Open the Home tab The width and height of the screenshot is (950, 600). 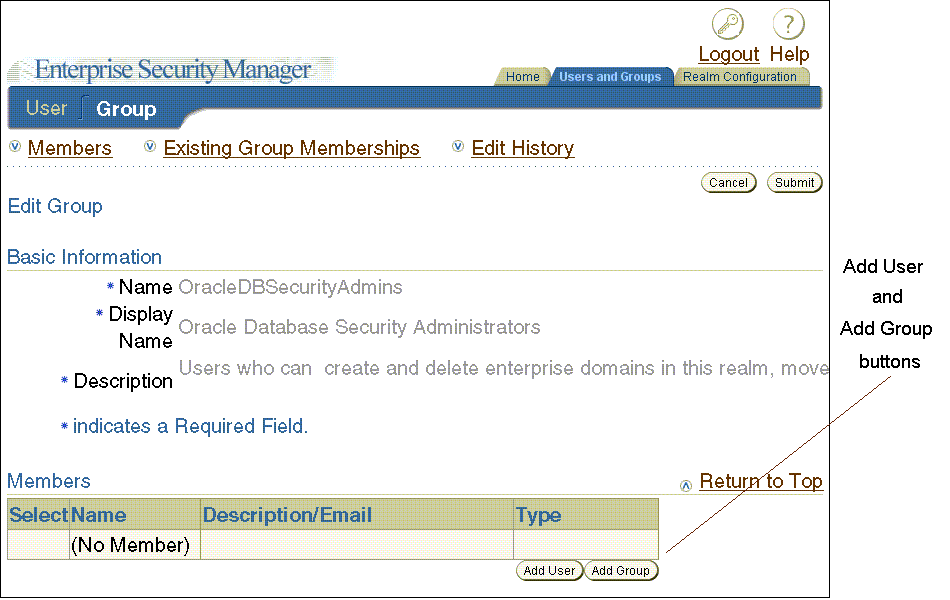[522, 77]
